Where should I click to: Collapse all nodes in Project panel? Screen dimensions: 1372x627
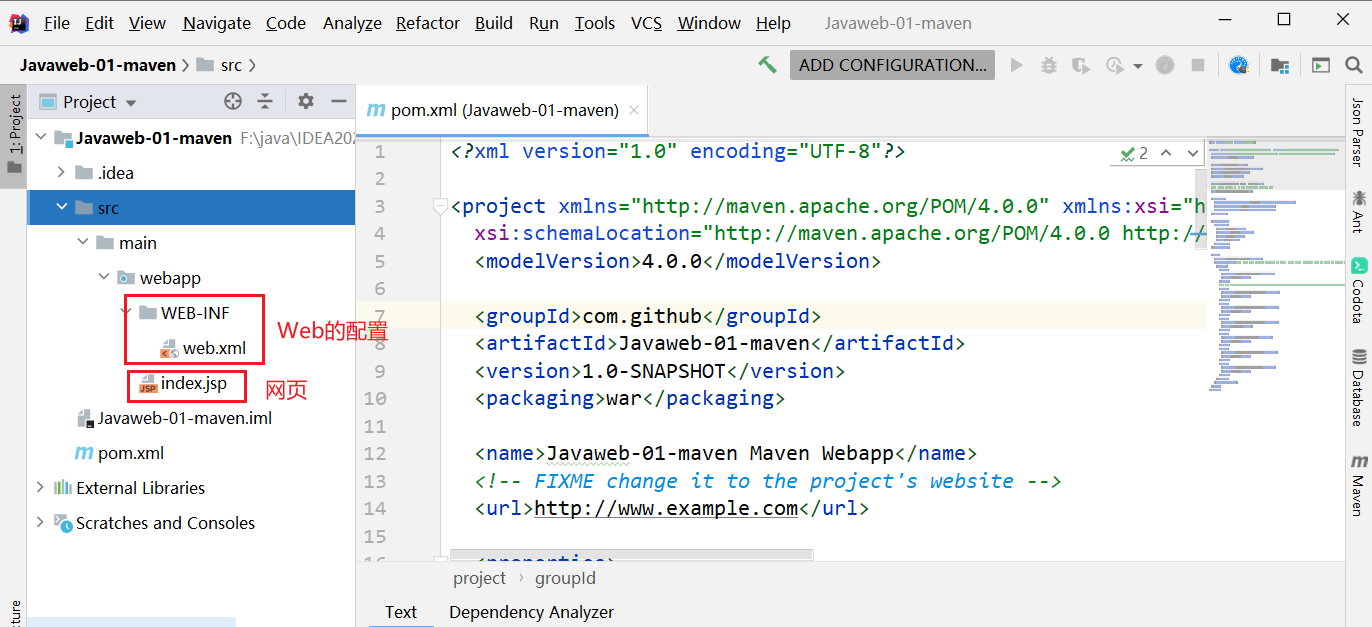pyautogui.click(x=265, y=101)
